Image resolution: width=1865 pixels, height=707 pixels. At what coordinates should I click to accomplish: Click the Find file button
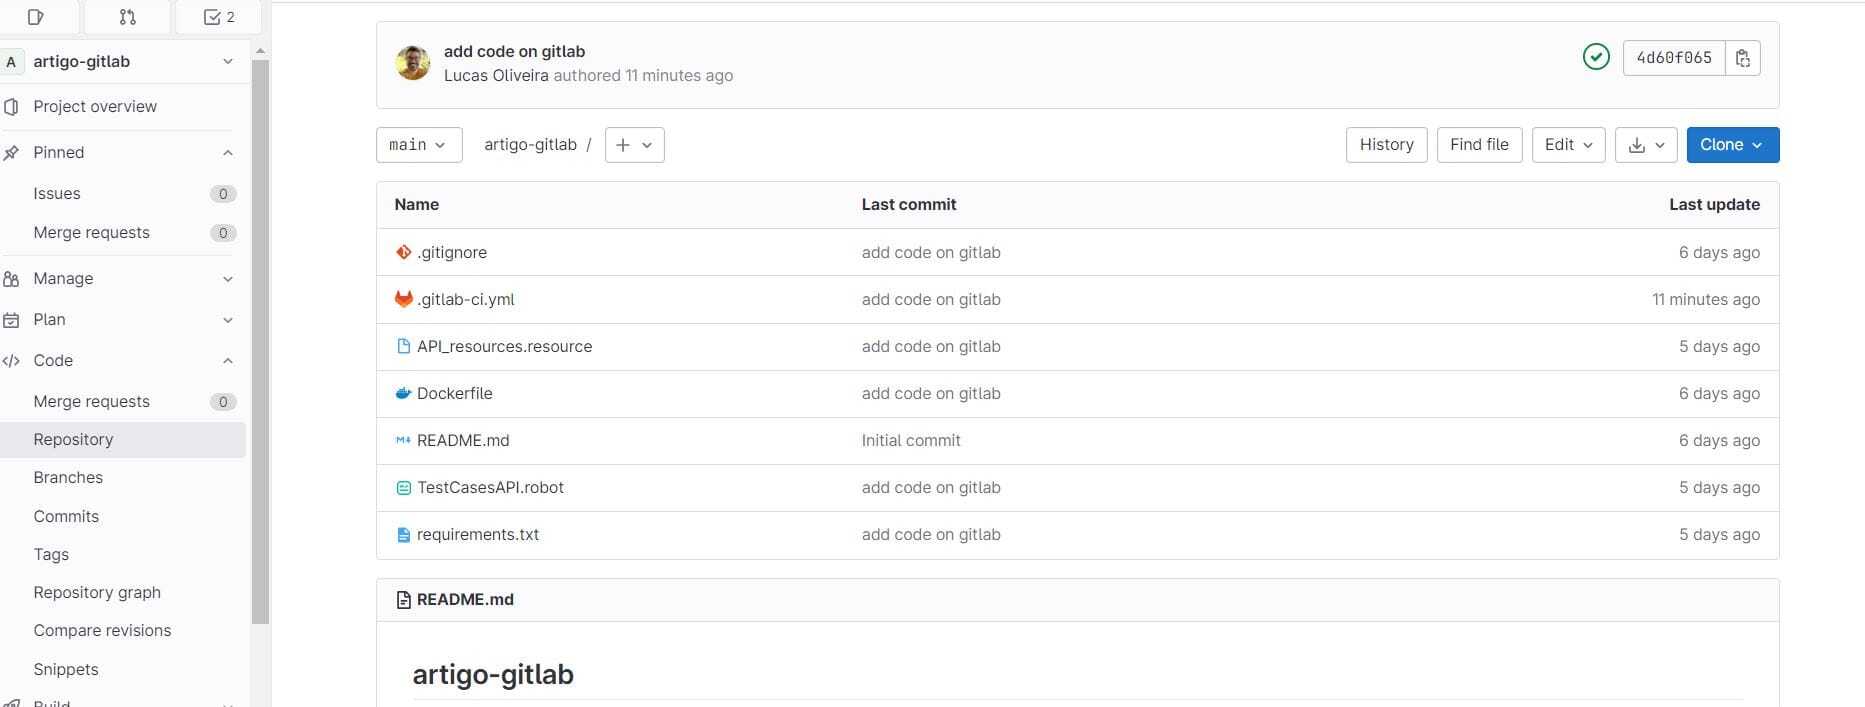[x=1479, y=145]
